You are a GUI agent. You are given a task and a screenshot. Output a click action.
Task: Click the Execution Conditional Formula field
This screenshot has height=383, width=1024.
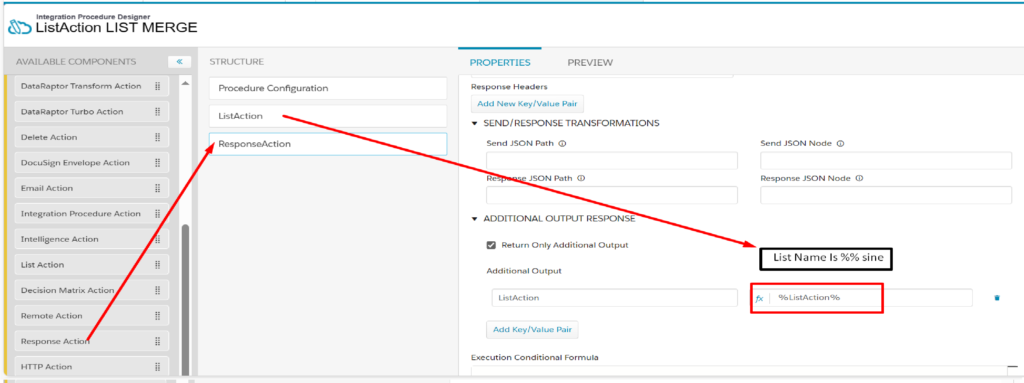click(739, 371)
